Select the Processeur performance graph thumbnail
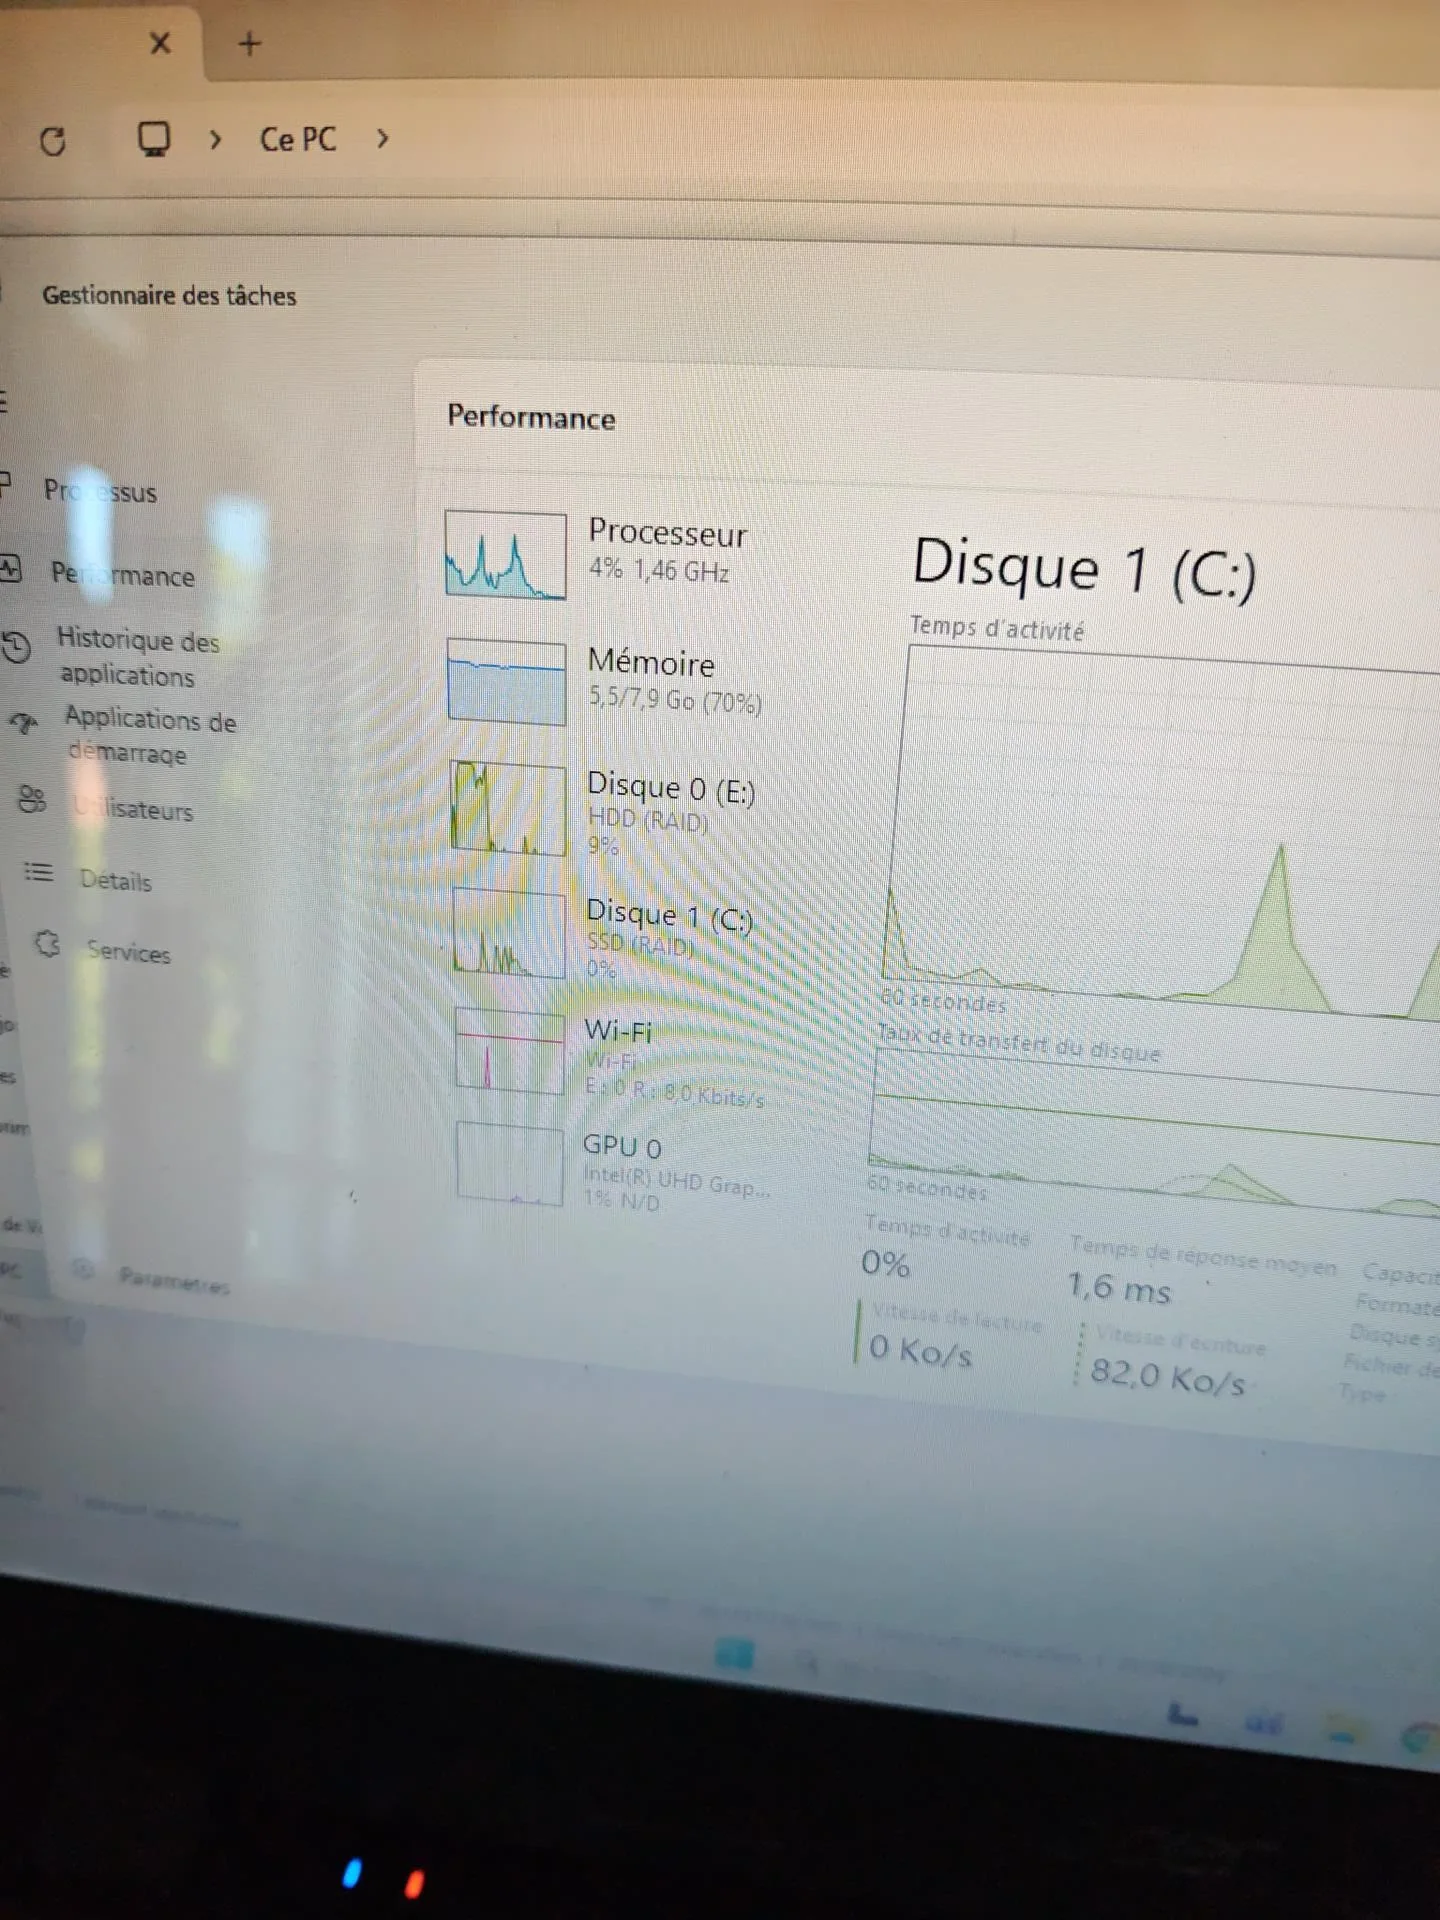1440x1920 pixels. click(x=506, y=555)
